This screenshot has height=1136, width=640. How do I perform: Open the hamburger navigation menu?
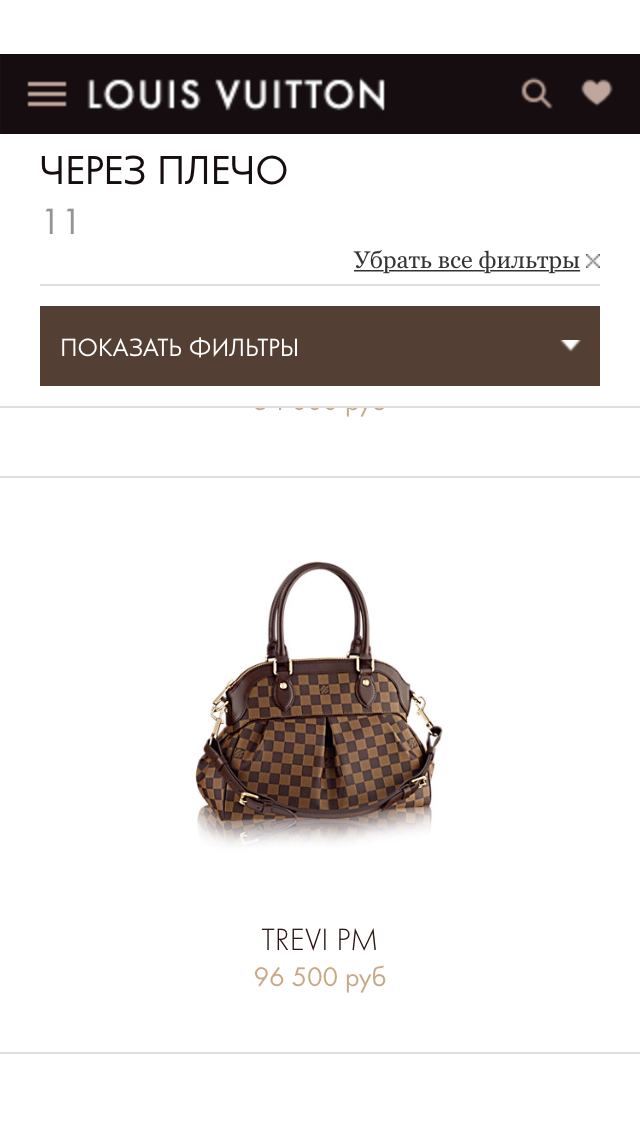coord(47,94)
